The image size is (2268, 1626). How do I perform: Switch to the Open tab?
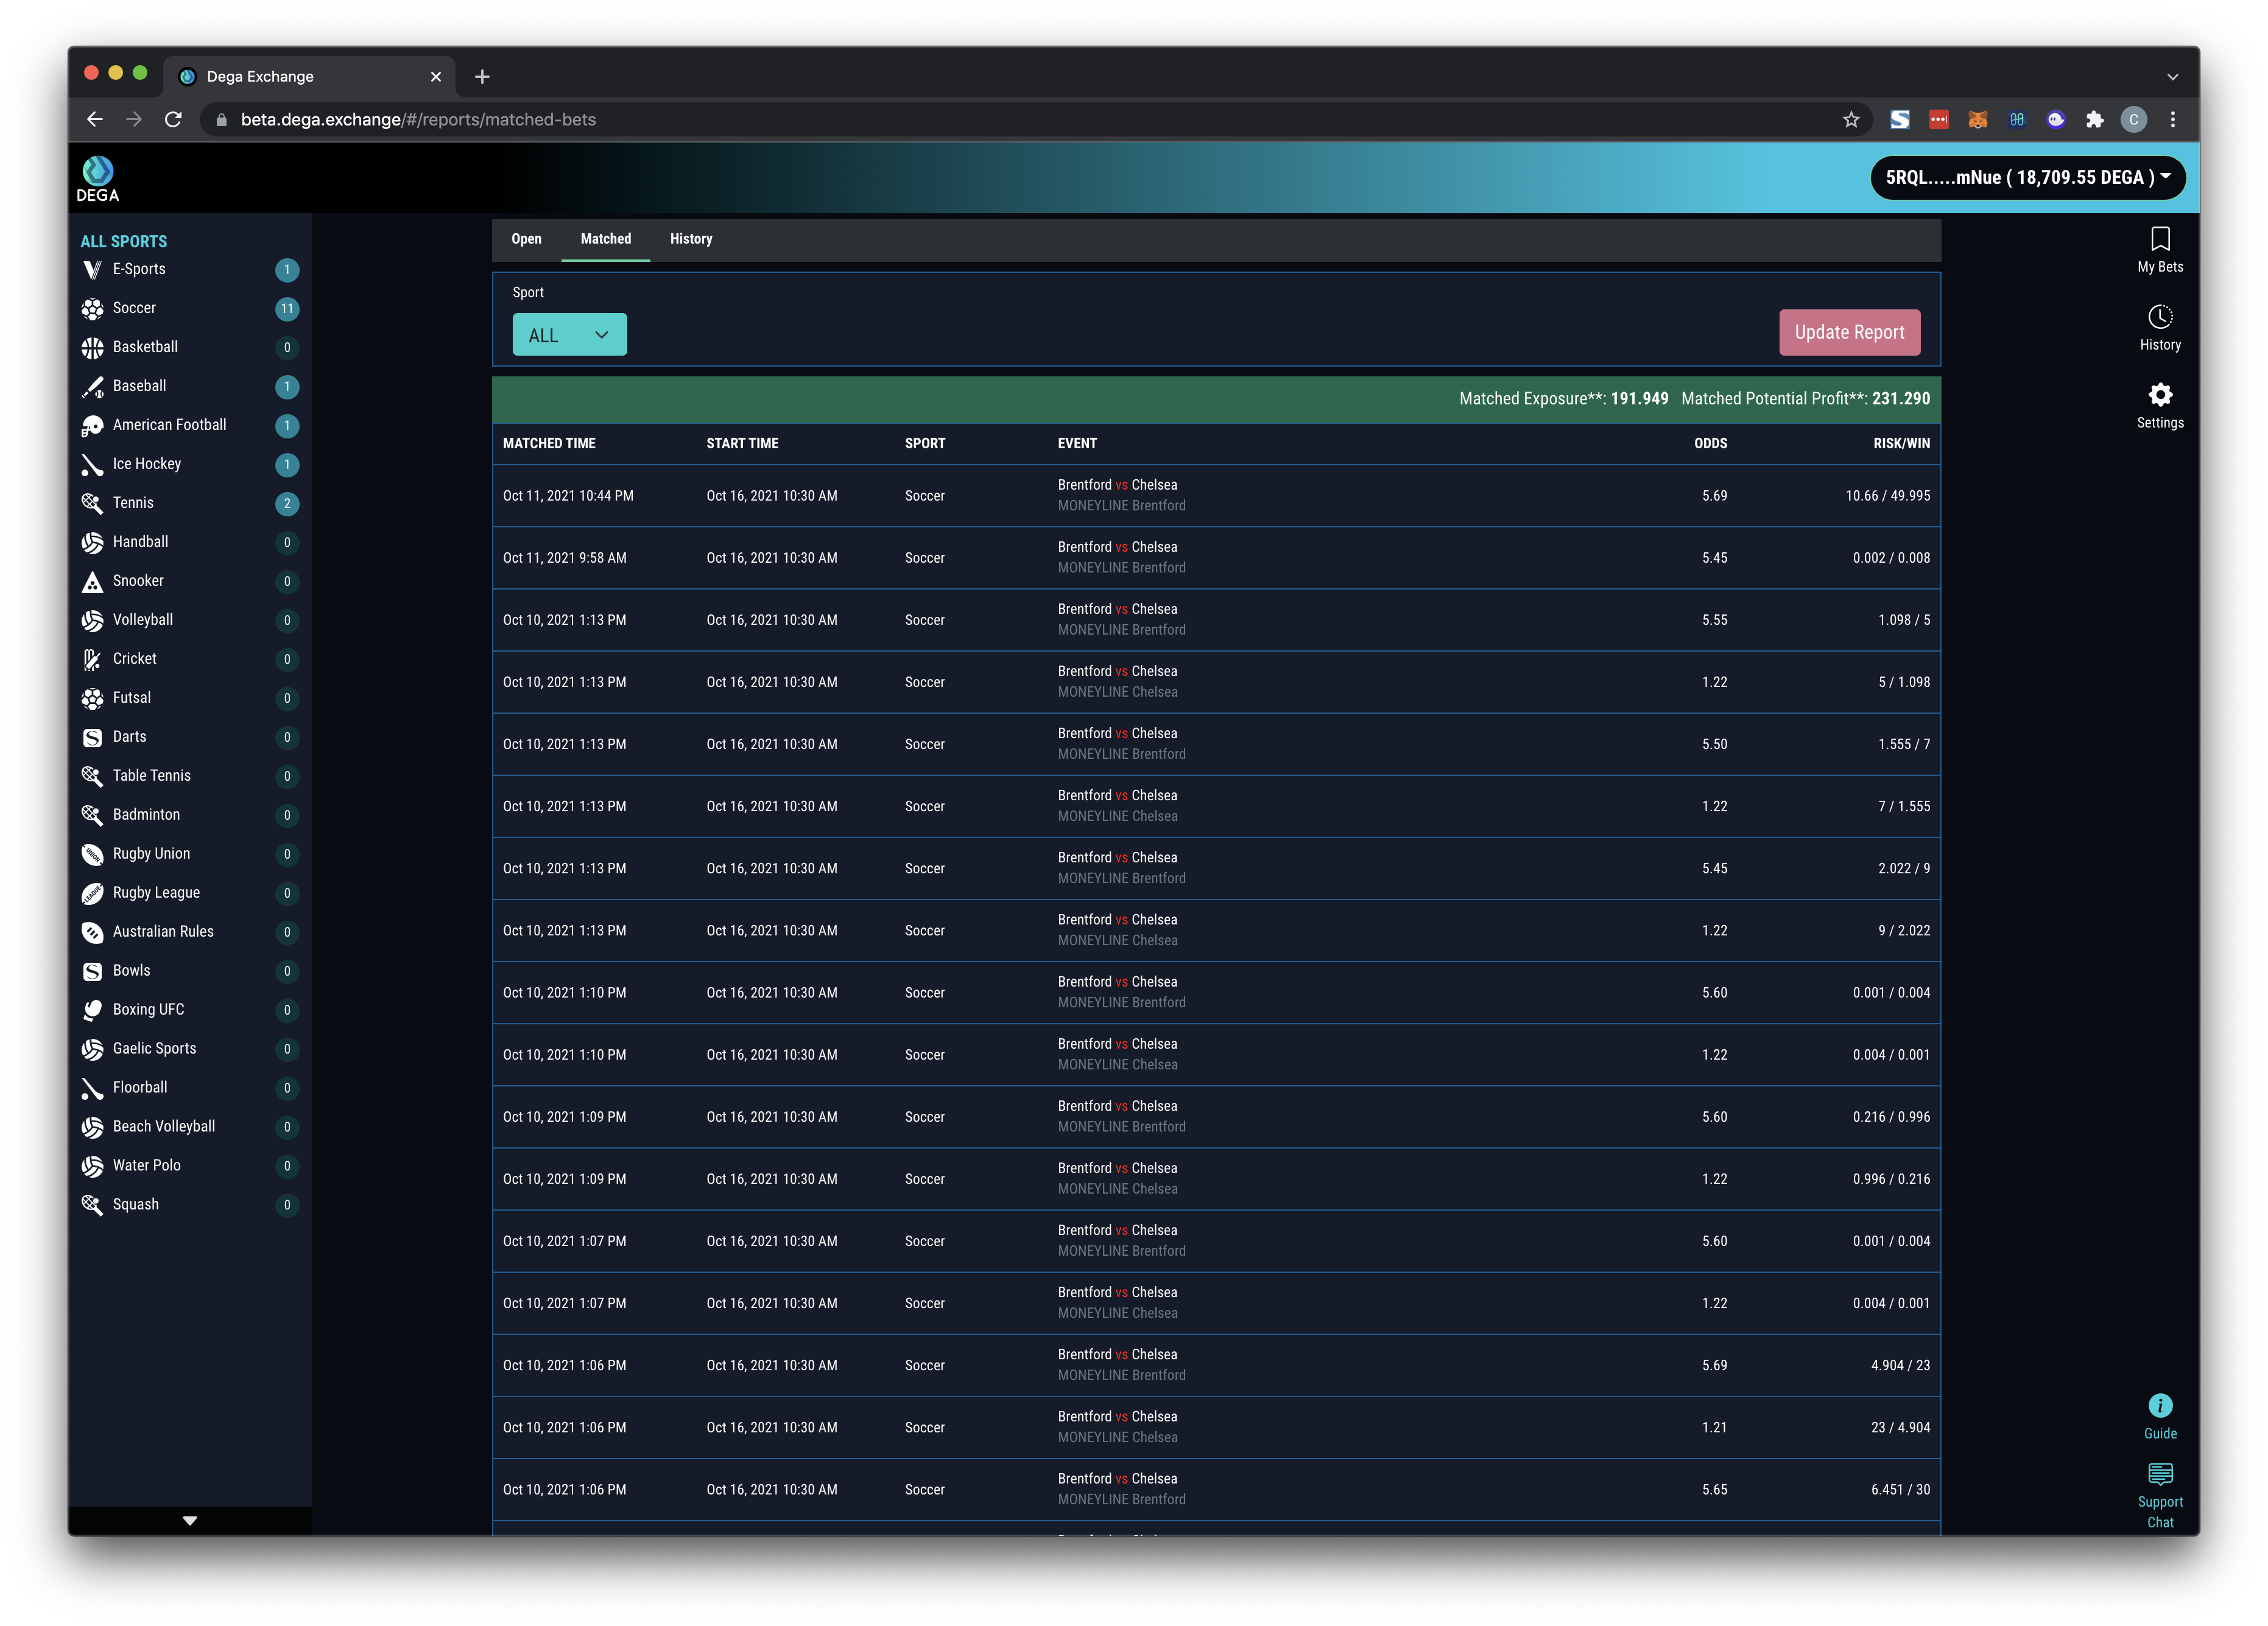click(526, 239)
